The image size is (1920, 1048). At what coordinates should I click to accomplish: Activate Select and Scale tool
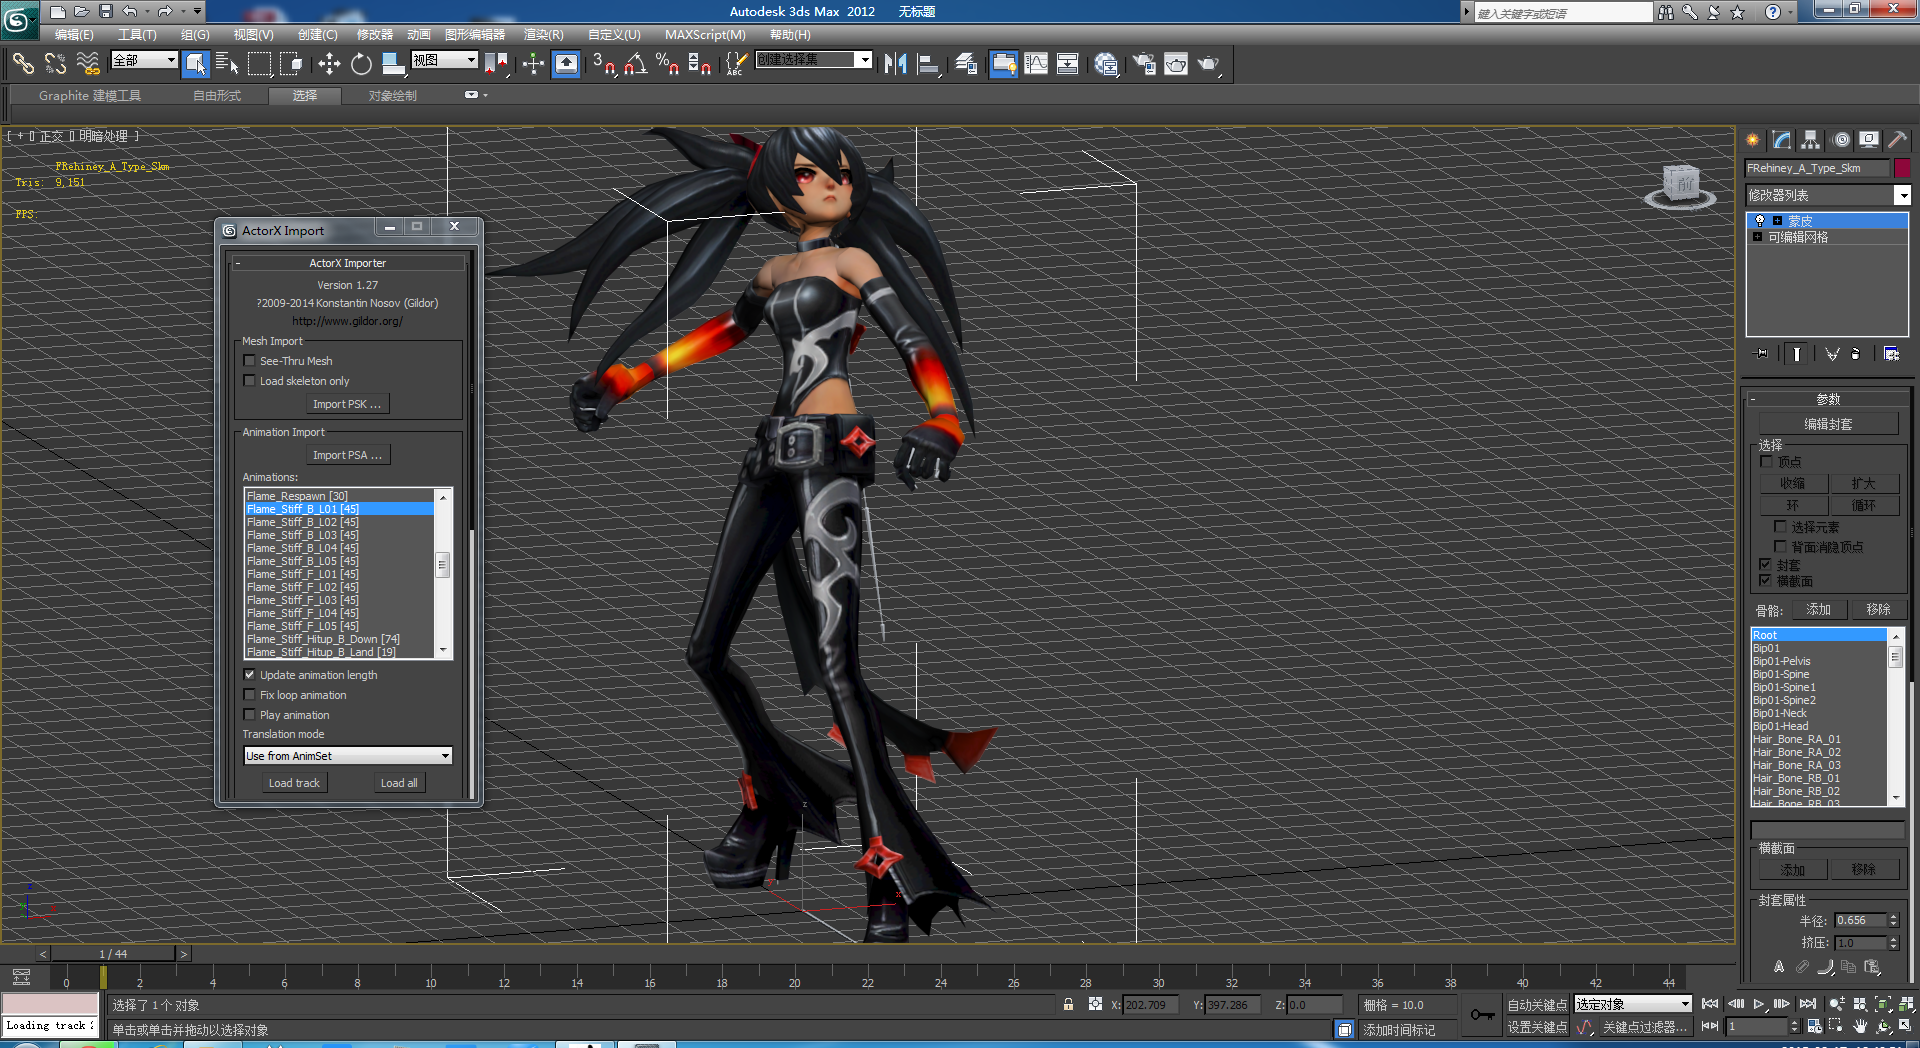pyautogui.click(x=393, y=64)
